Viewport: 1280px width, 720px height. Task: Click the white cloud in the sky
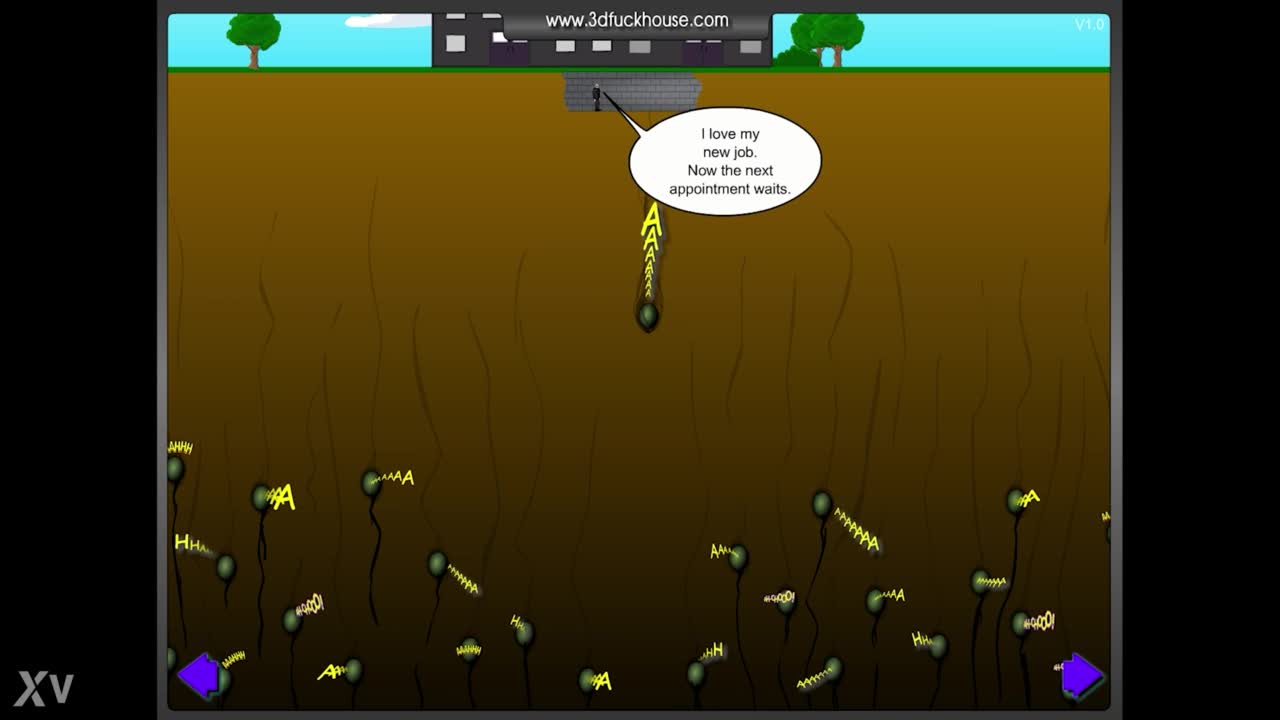[385, 20]
